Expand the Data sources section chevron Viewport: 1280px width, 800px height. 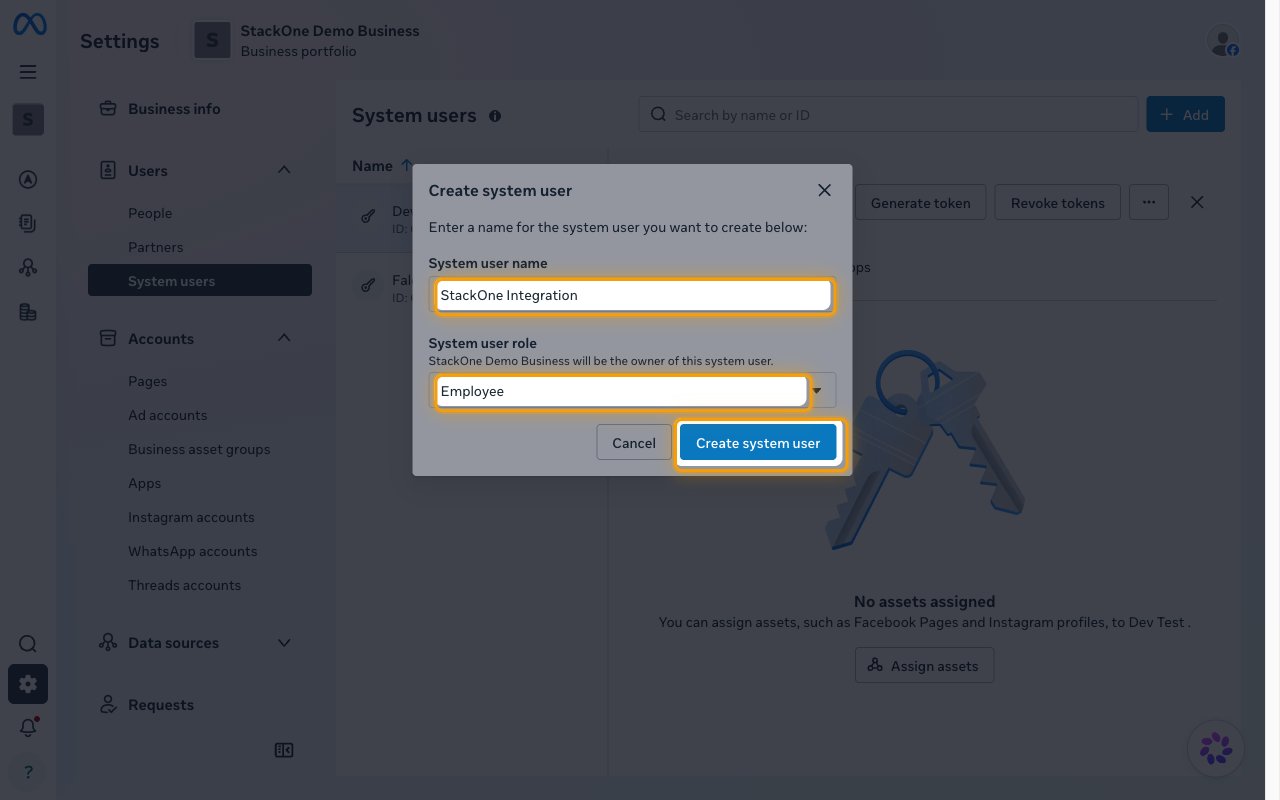[284, 643]
